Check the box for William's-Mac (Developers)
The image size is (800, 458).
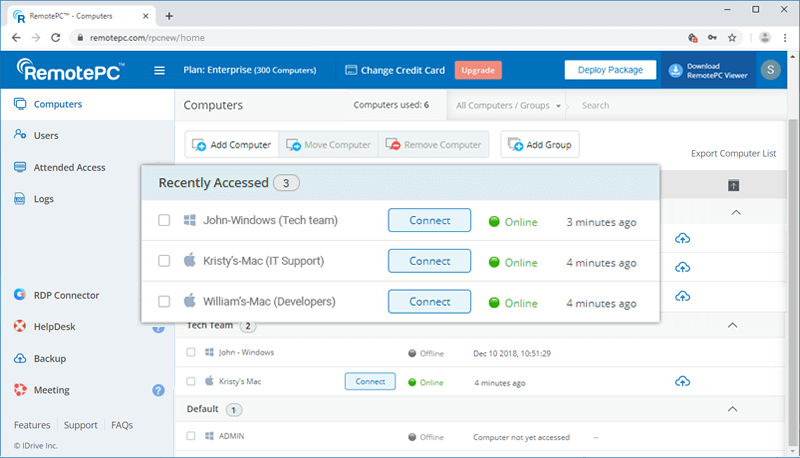point(164,301)
